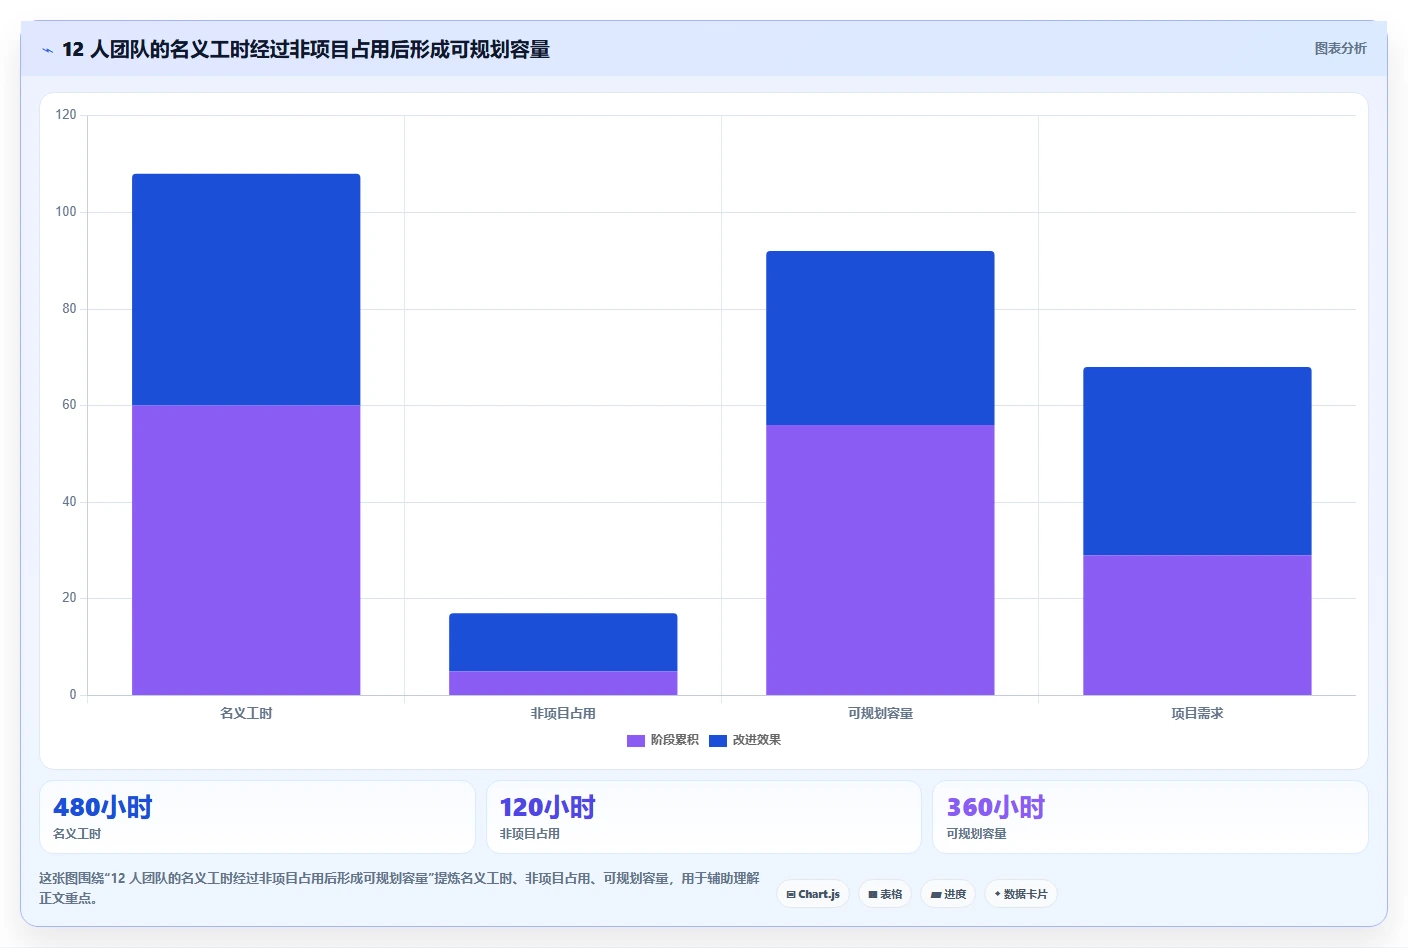Click the 图表分析 label in the header
Screen dimensions: 1408x948
pos(1340,48)
